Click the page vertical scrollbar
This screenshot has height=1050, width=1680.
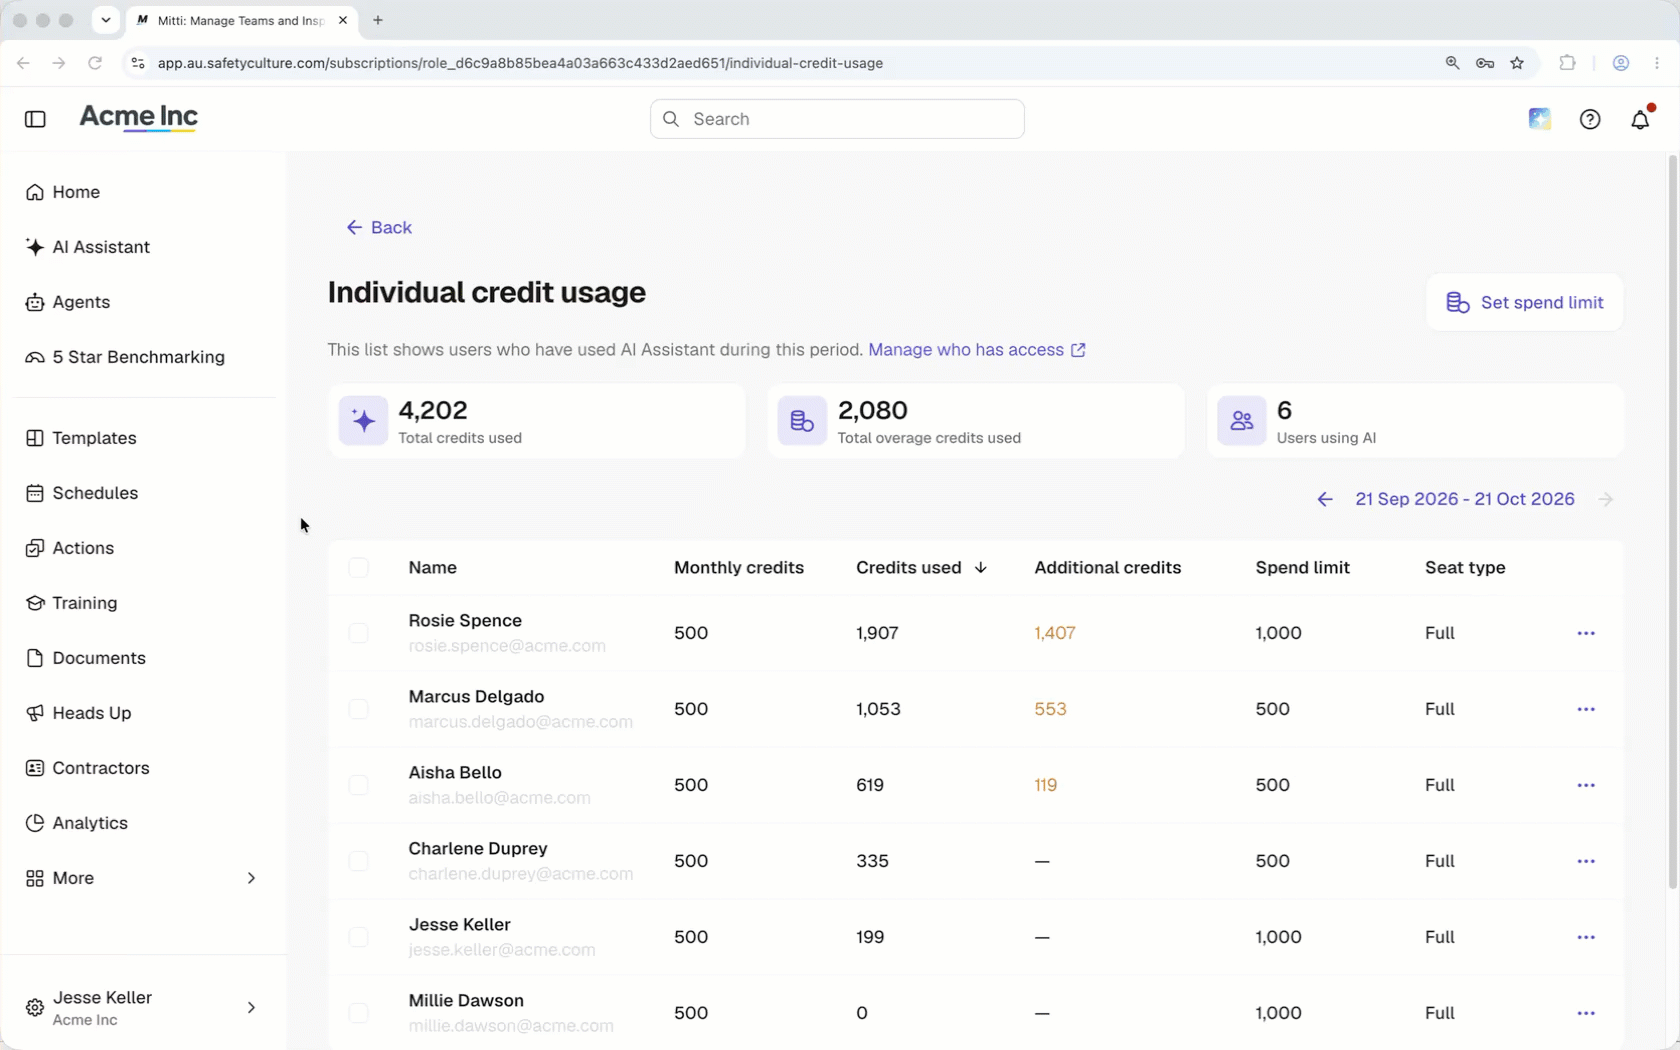(x=1672, y=520)
